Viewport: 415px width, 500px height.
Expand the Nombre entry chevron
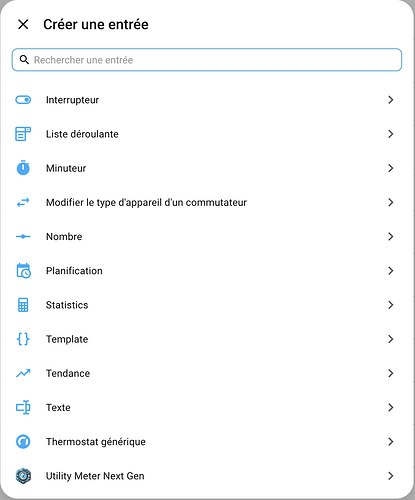[x=391, y=237]
